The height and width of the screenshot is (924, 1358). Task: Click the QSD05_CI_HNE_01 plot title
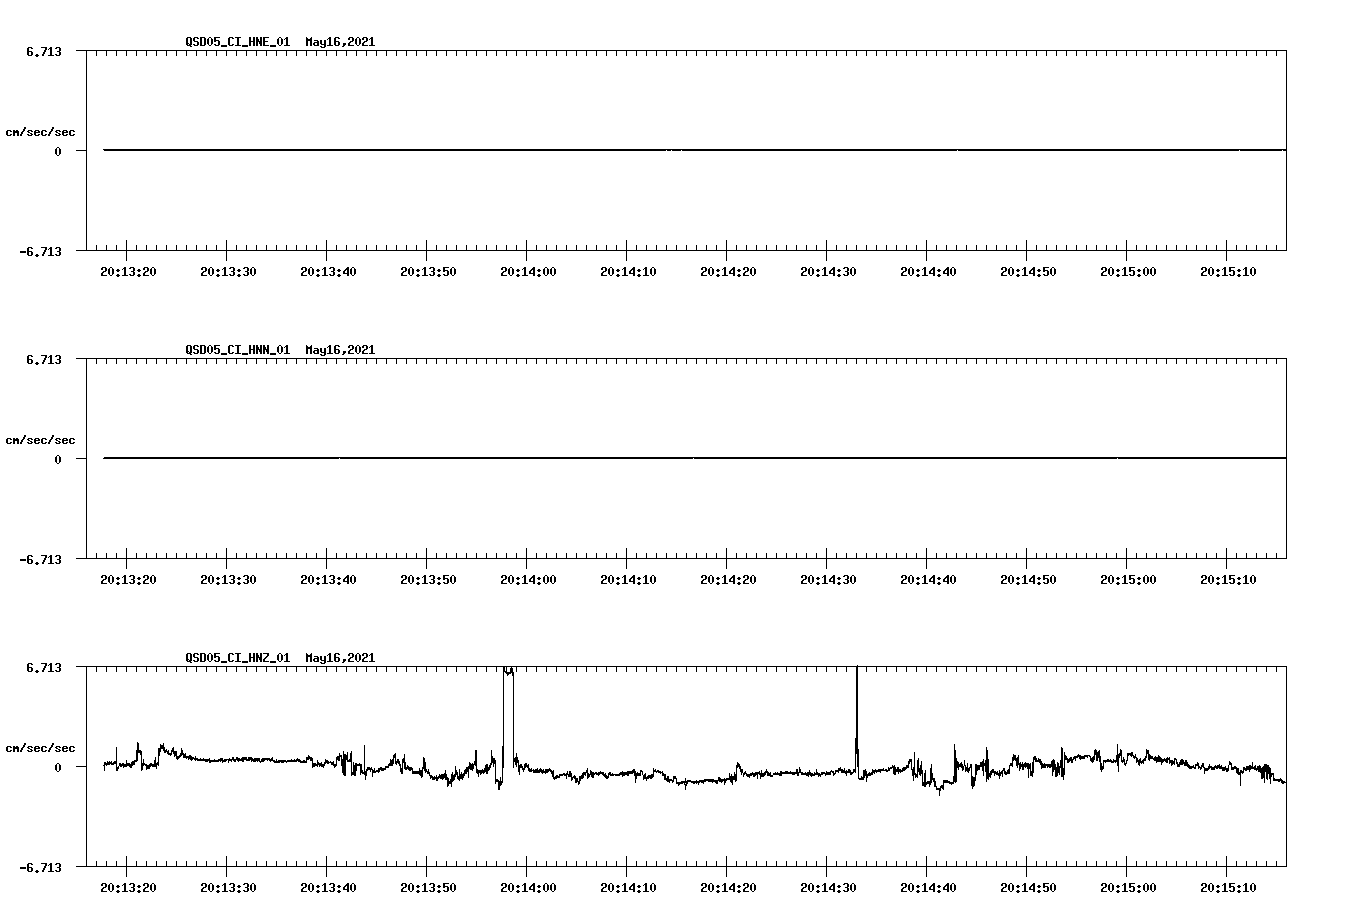coord(280,42)
